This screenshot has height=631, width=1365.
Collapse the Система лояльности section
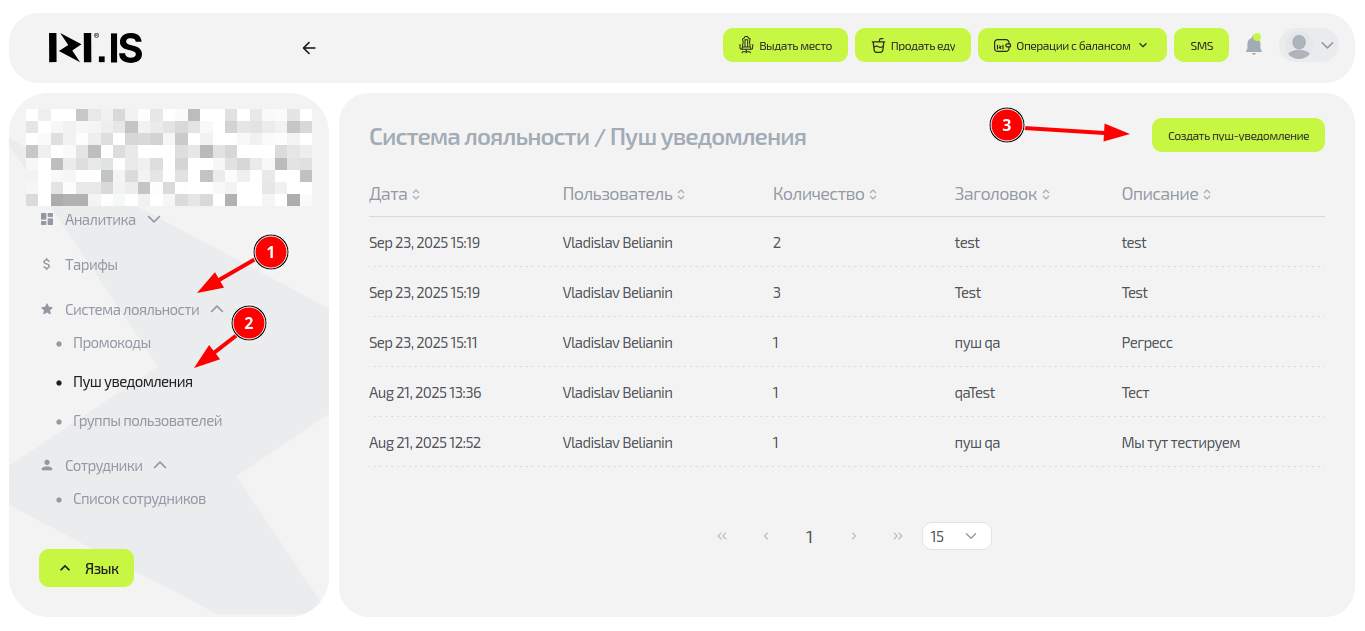point(217,310)
